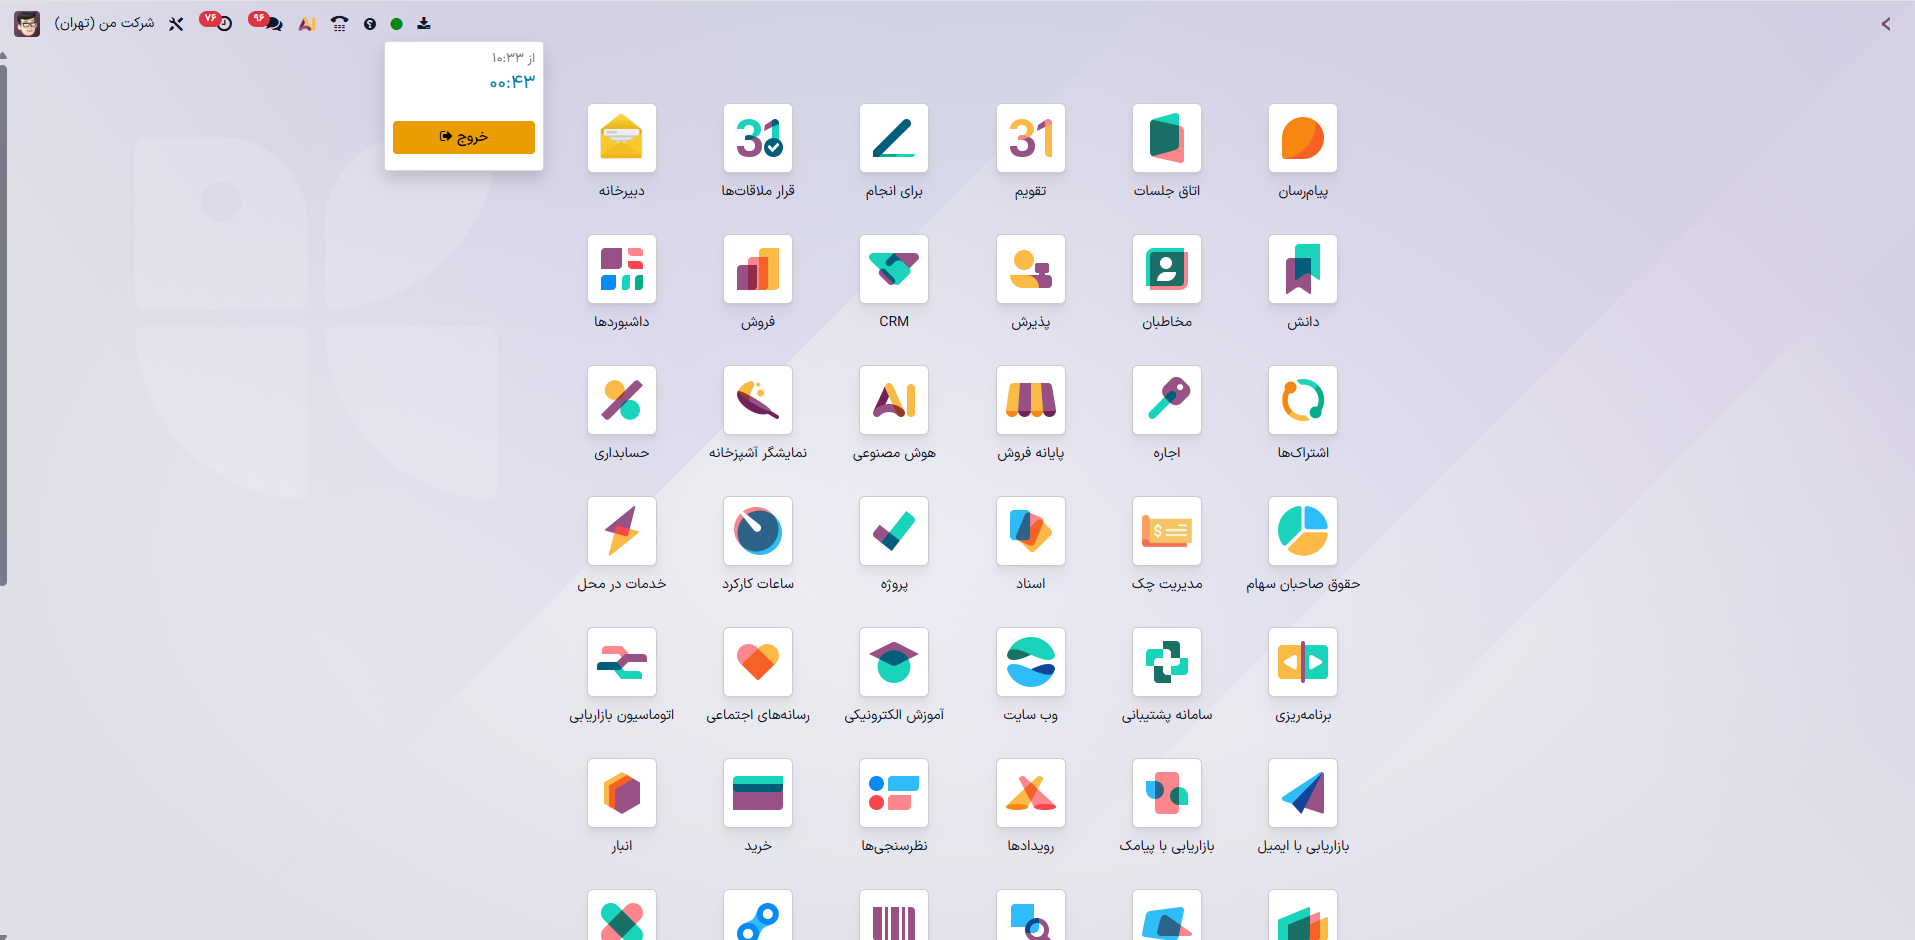This screenshot has width=1915, height=940.
Task: Launch the Accounting (حسابداری) app
Action: tap(622, 400)
